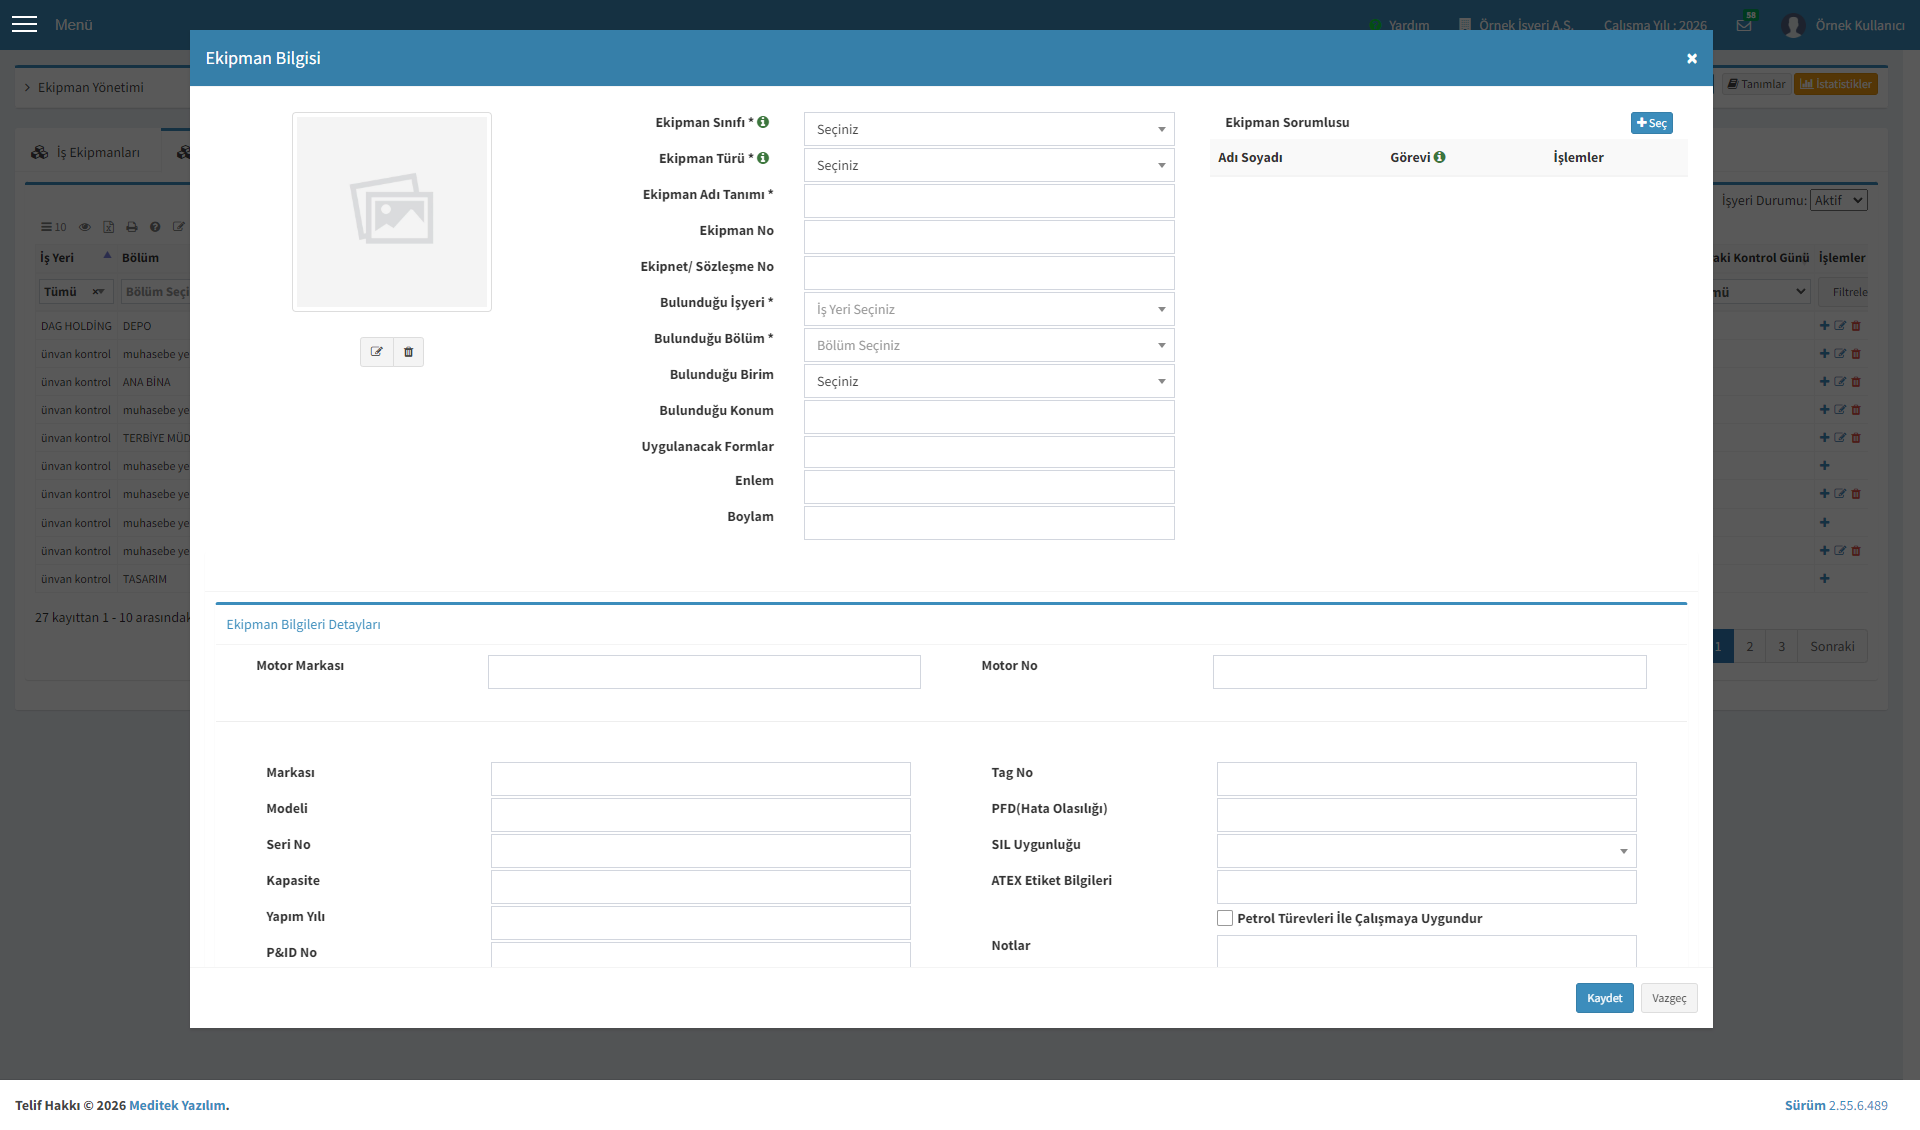Screen dimensions: 1920x1130
Task: Click the delete image trash icon
Action: pos(409,352)
